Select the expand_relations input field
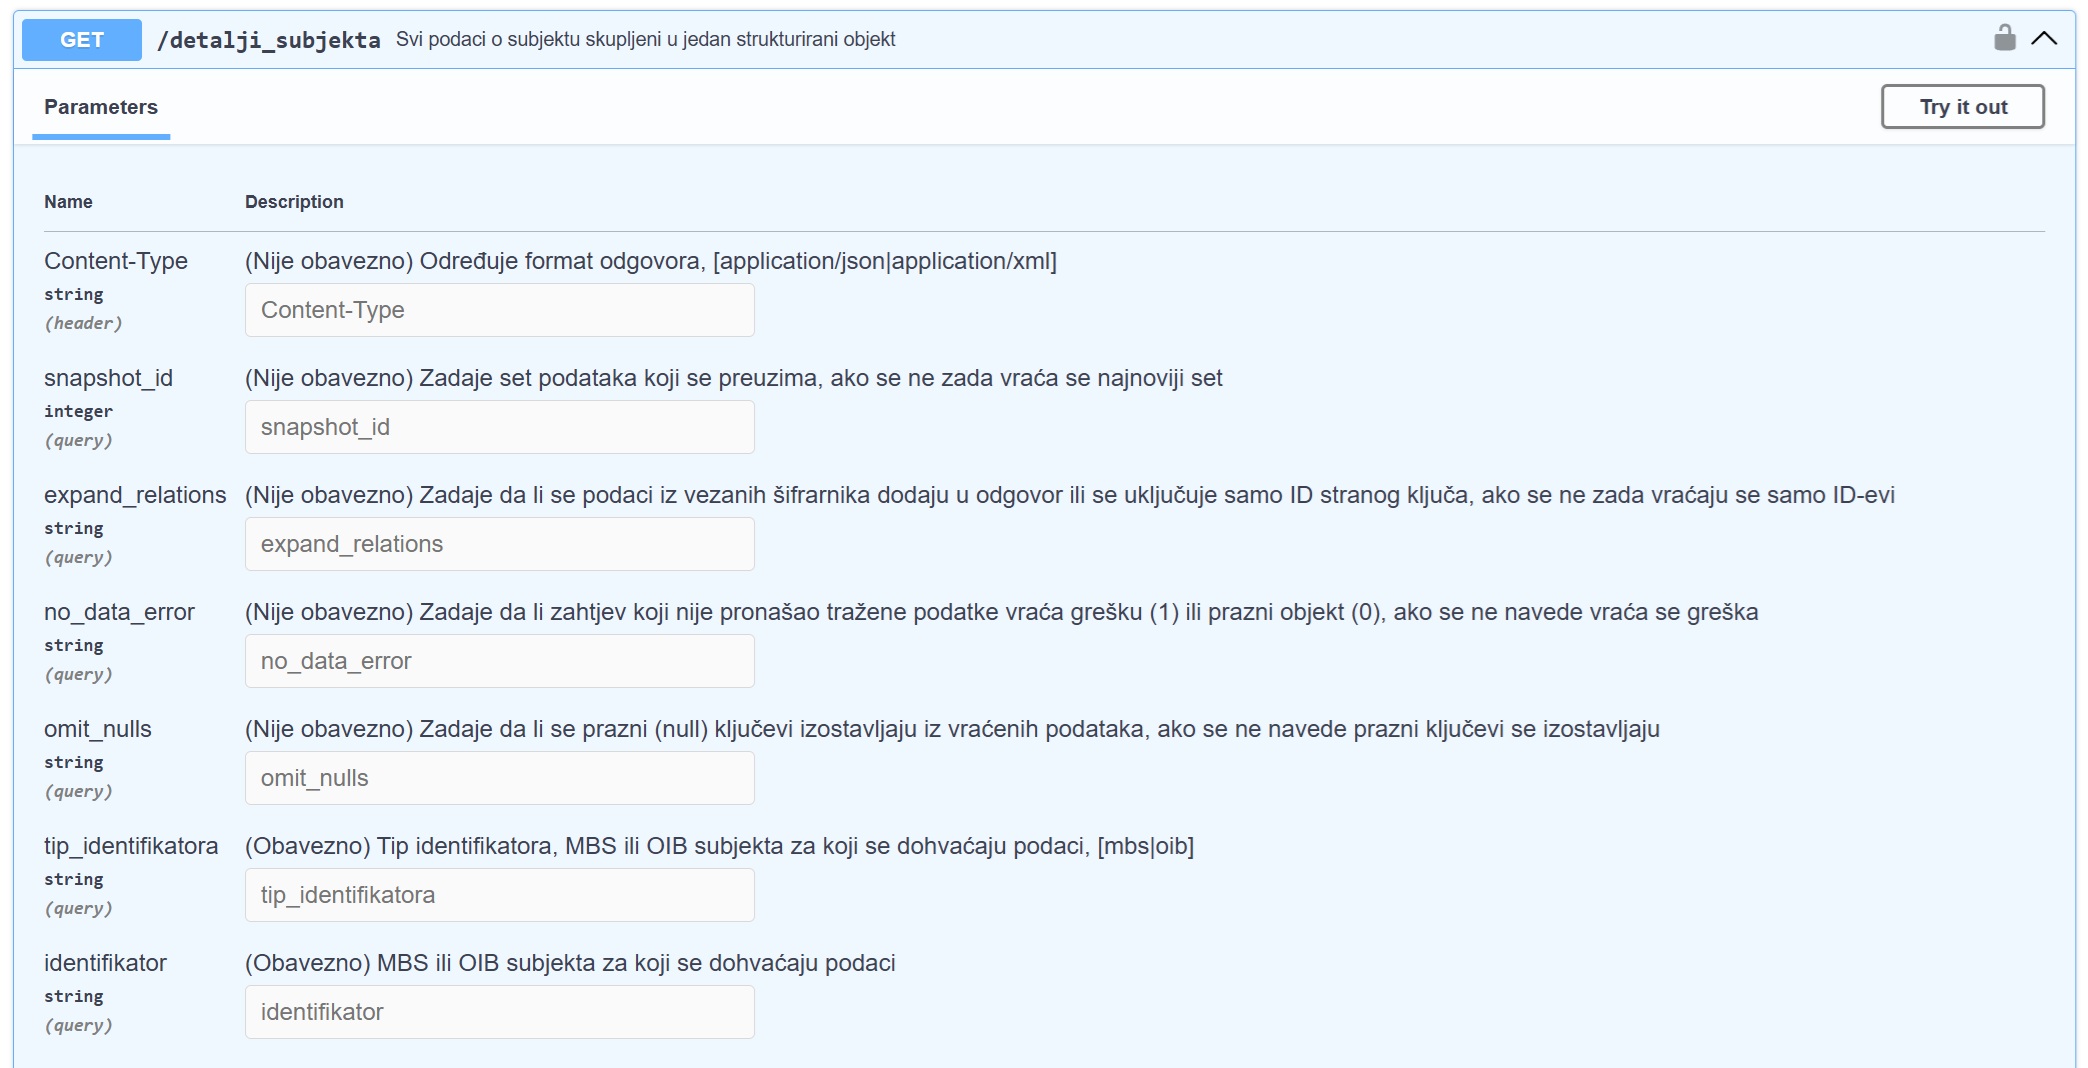The height and width of the screenshot is (1068, 2088). pyautogui.click(x=499, y=544)
